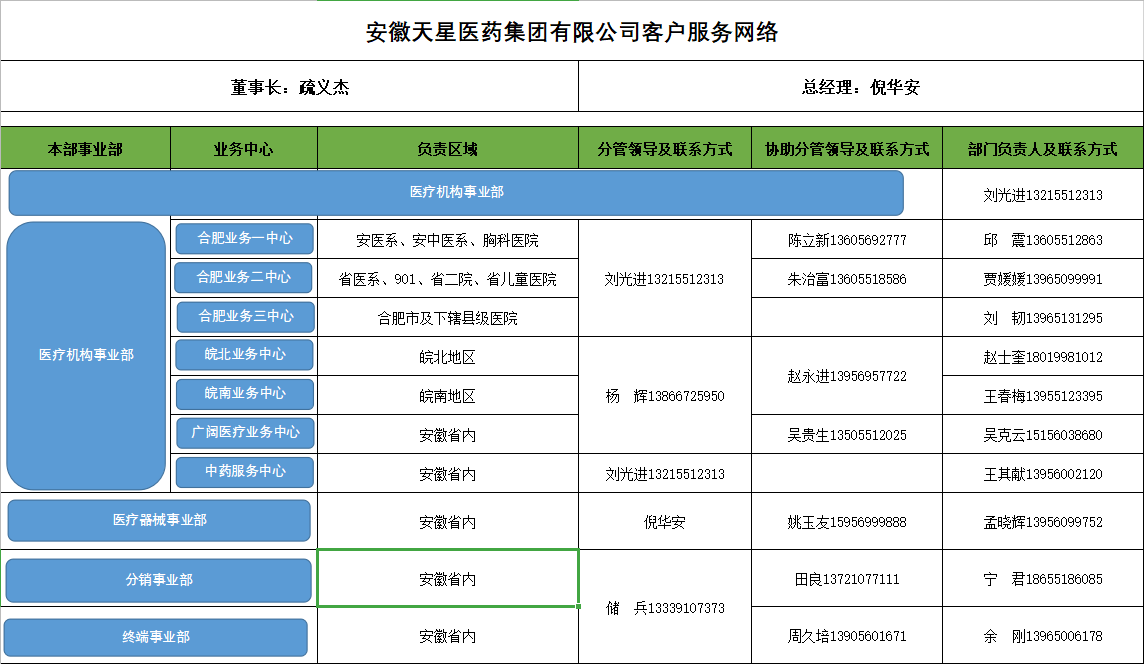This screenshot has height=664, width=1144.
Task: Select the 分销事业部 shape
Action: point(158,580)
